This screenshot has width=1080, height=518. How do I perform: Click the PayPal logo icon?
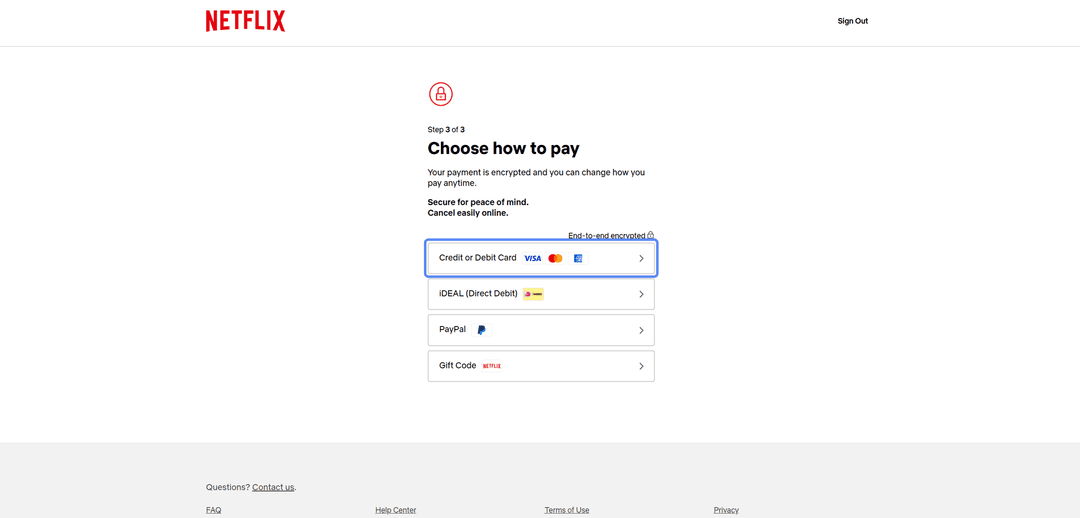coord(481,330)
